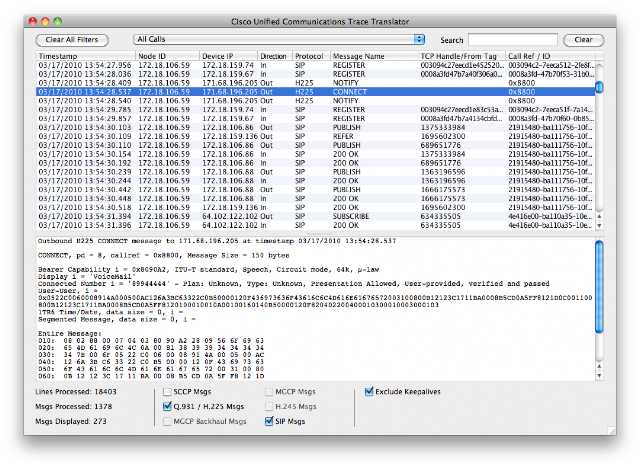Click the message list scroll up arrow
Viewport: 640px width, 468px height.
click(x=599, y=216)
